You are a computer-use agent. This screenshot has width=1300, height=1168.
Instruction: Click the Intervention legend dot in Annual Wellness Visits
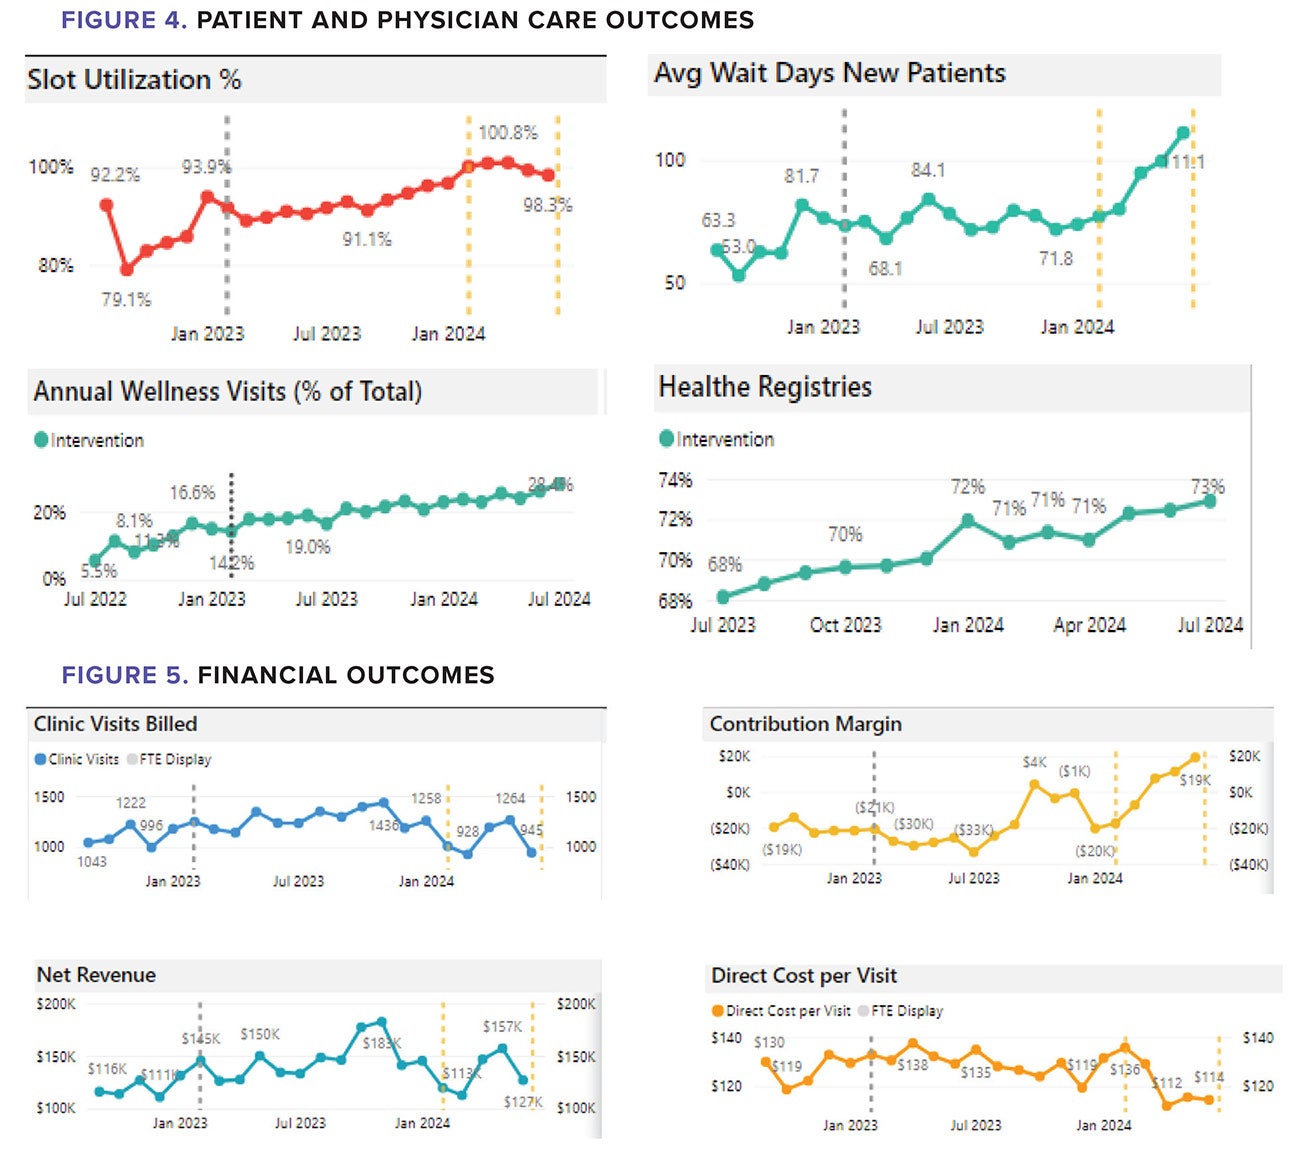click(41, 440)
